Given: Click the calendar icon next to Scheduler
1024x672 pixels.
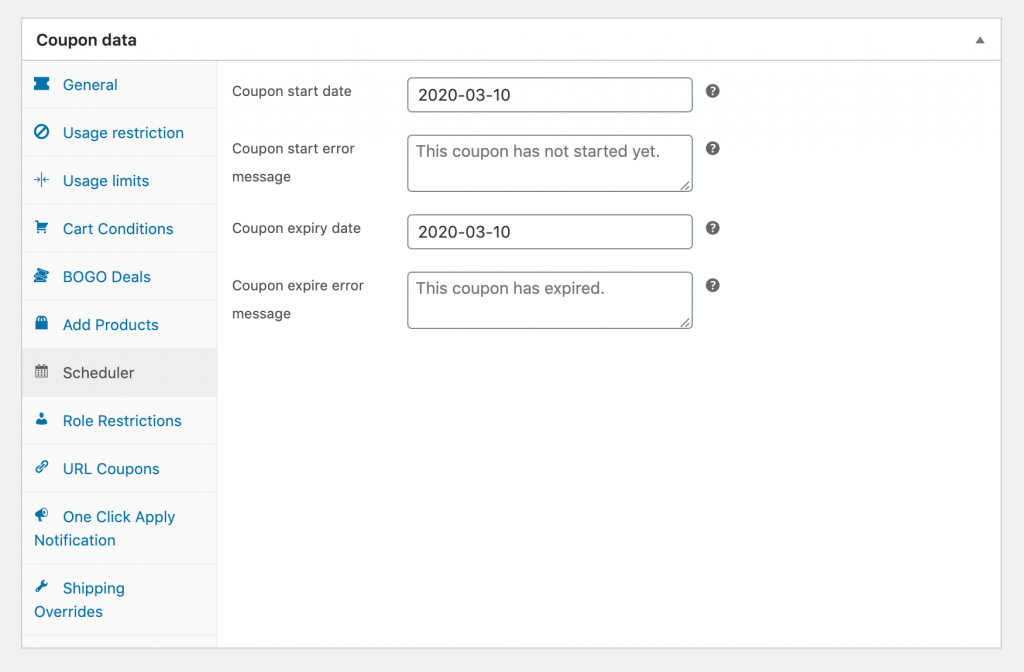Looking at the screenshot, I should click(41, 373).
